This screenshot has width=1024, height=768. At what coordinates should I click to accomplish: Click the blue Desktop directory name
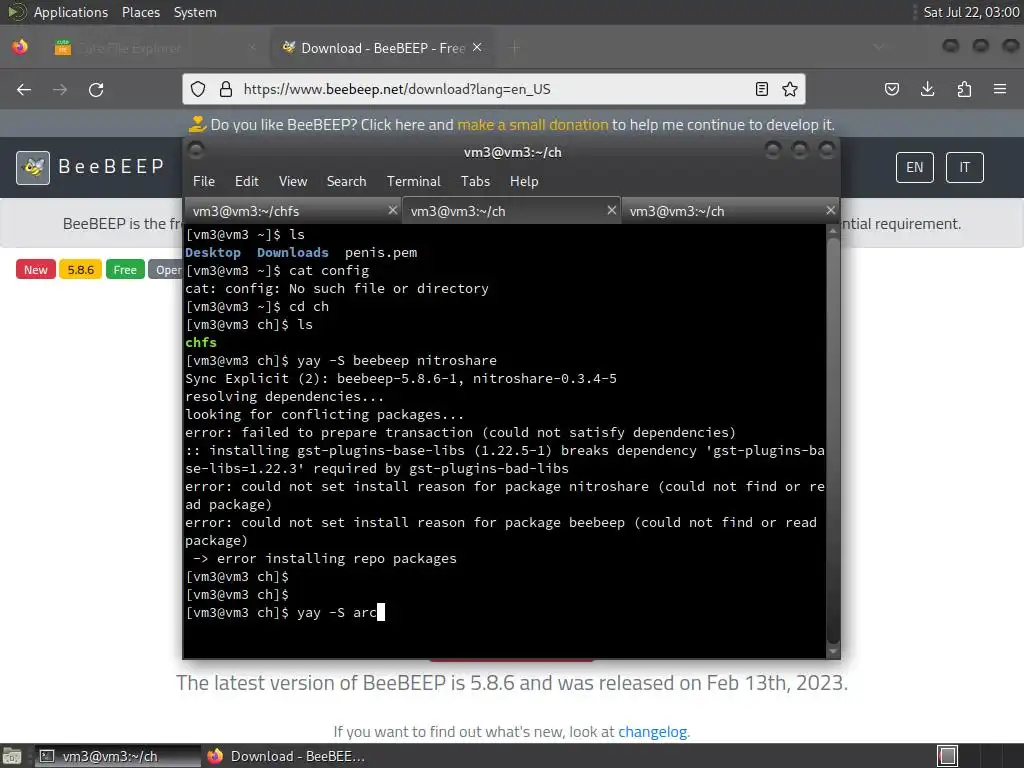(213, 253)
